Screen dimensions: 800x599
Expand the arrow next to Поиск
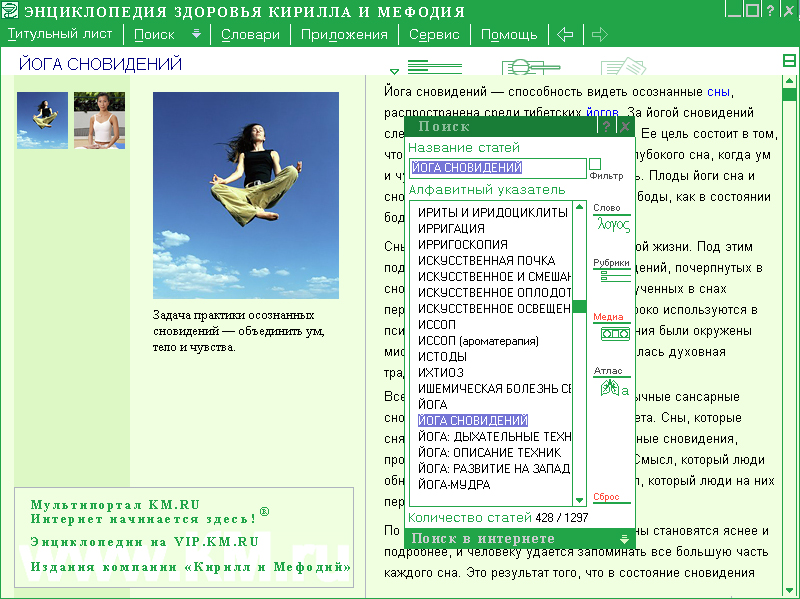coord(196,34)
